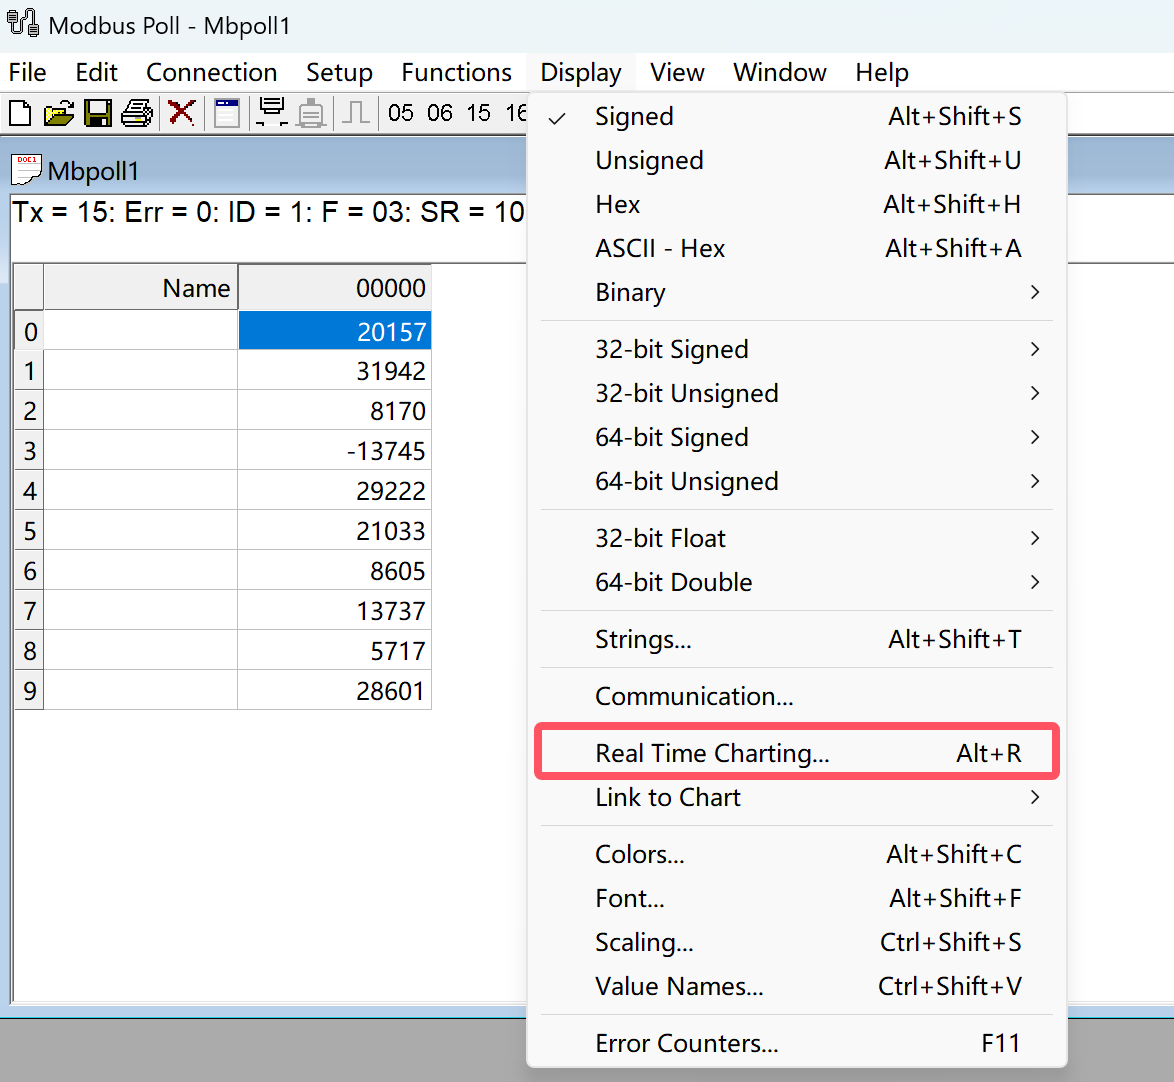Select cell value 29222
The height and width of the screenshot is (1082, 1174).
(x=335, y=490)
